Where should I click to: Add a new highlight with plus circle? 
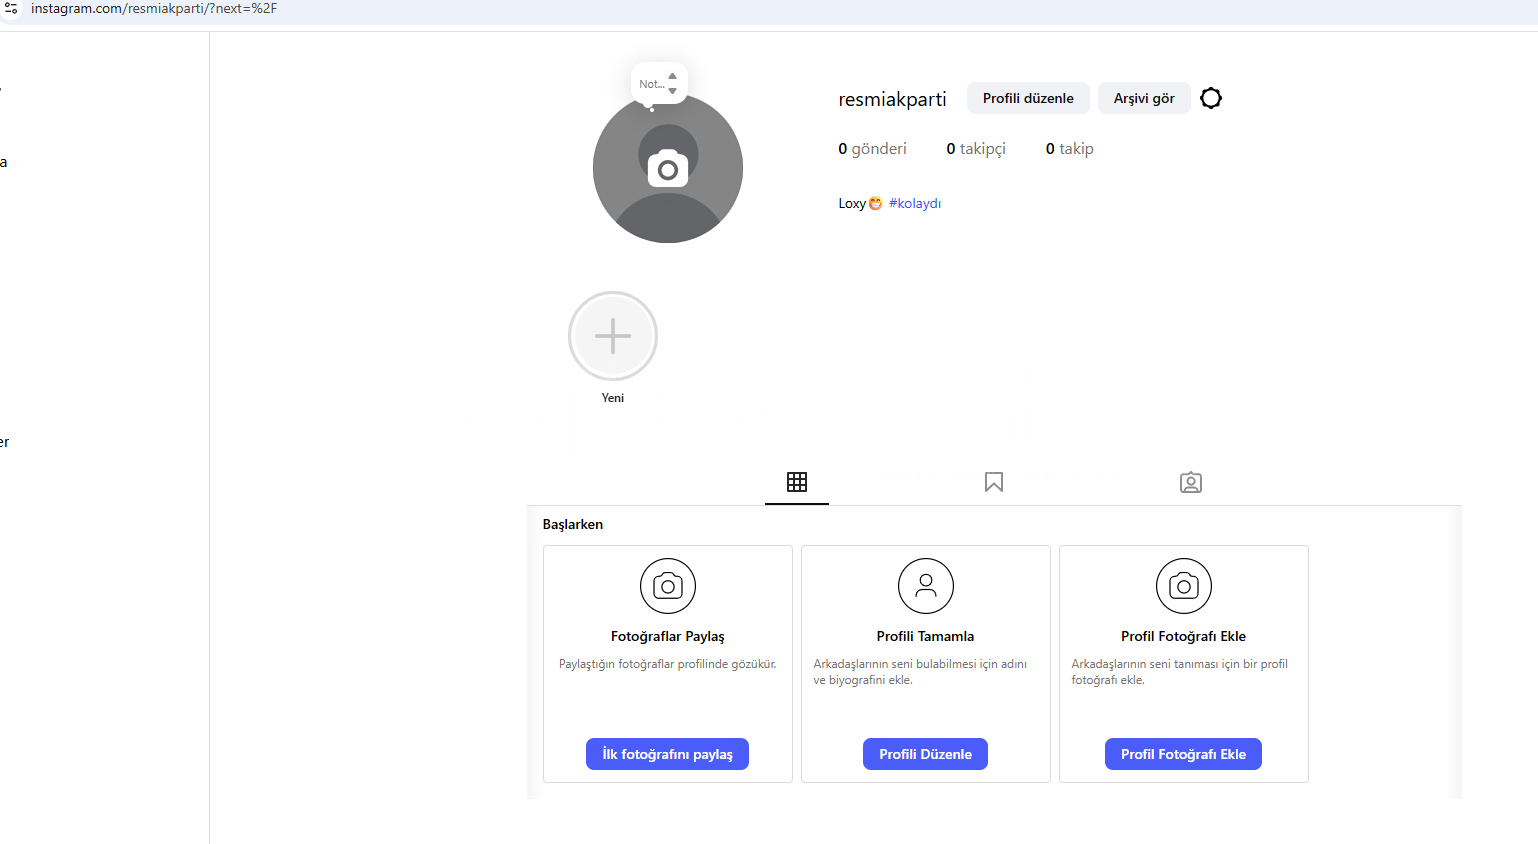point(613,336)
